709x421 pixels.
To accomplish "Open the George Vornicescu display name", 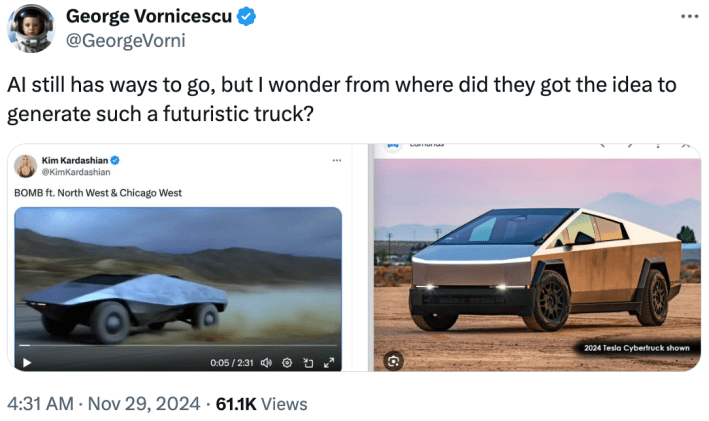I will [x=150, y=17].
